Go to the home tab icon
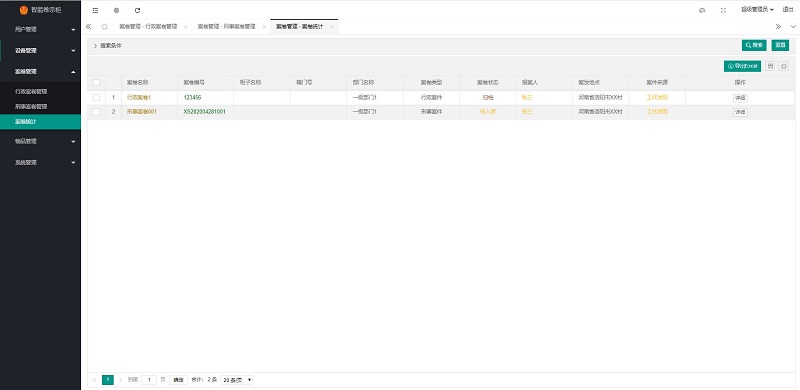Viewport: 800px width, 390px height. coord(105,27)
